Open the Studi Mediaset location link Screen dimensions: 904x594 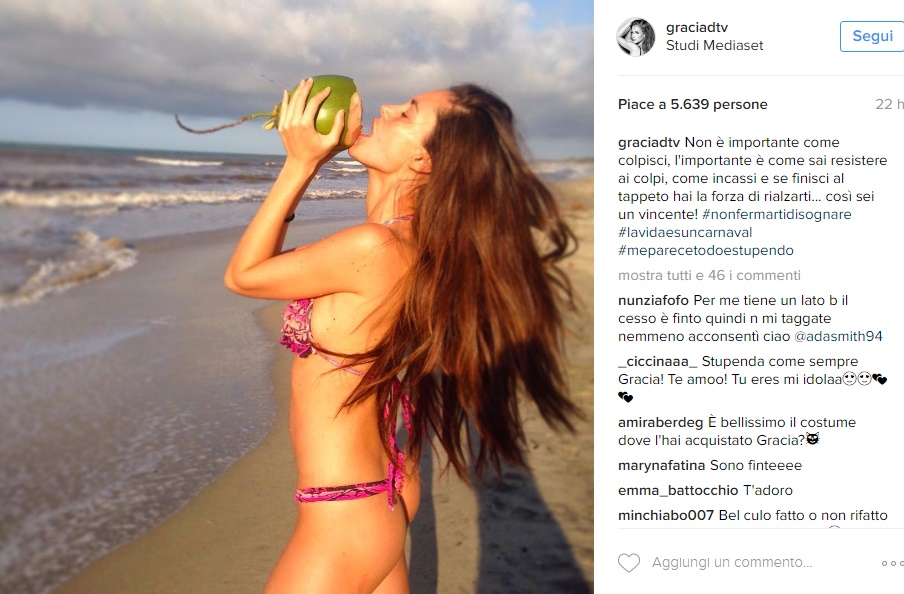pos(714,46)
